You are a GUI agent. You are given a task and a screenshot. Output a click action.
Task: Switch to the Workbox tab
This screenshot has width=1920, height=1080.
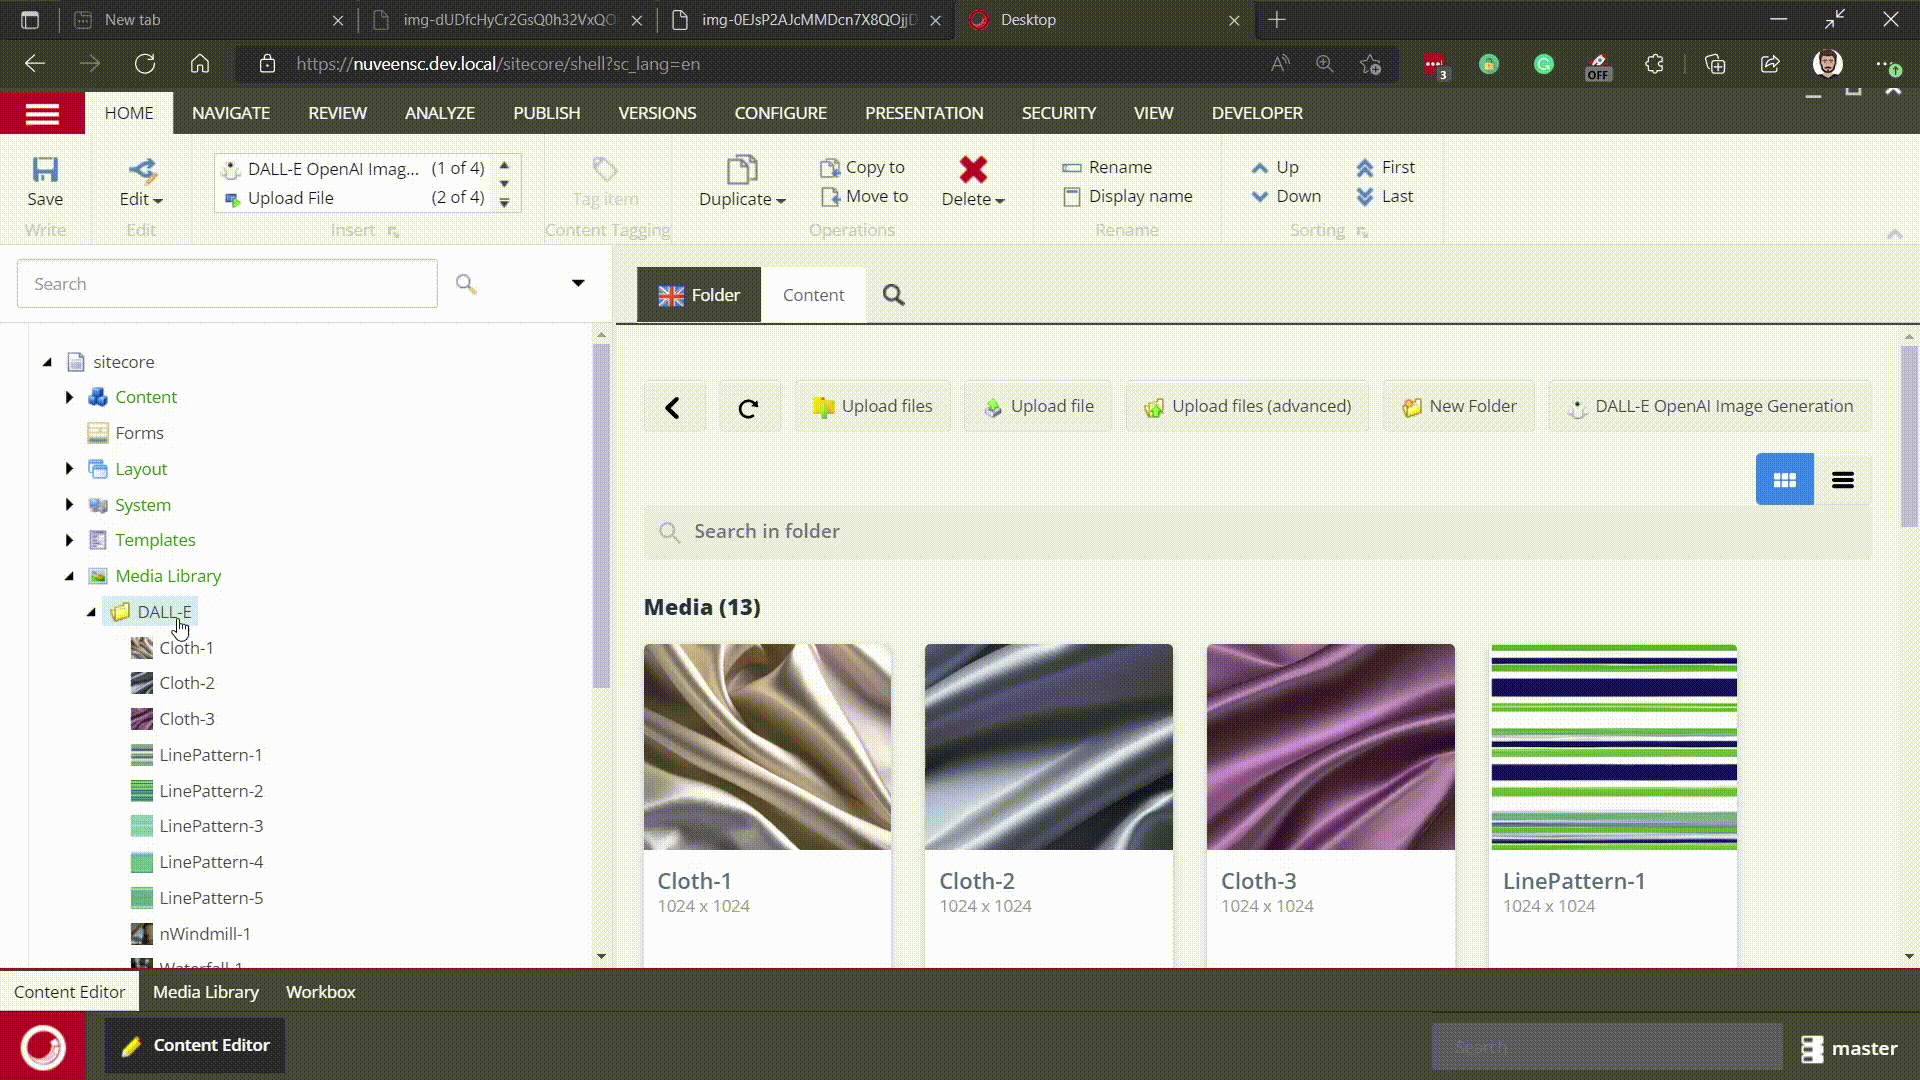pyautogui.click(x=320, y=992)
